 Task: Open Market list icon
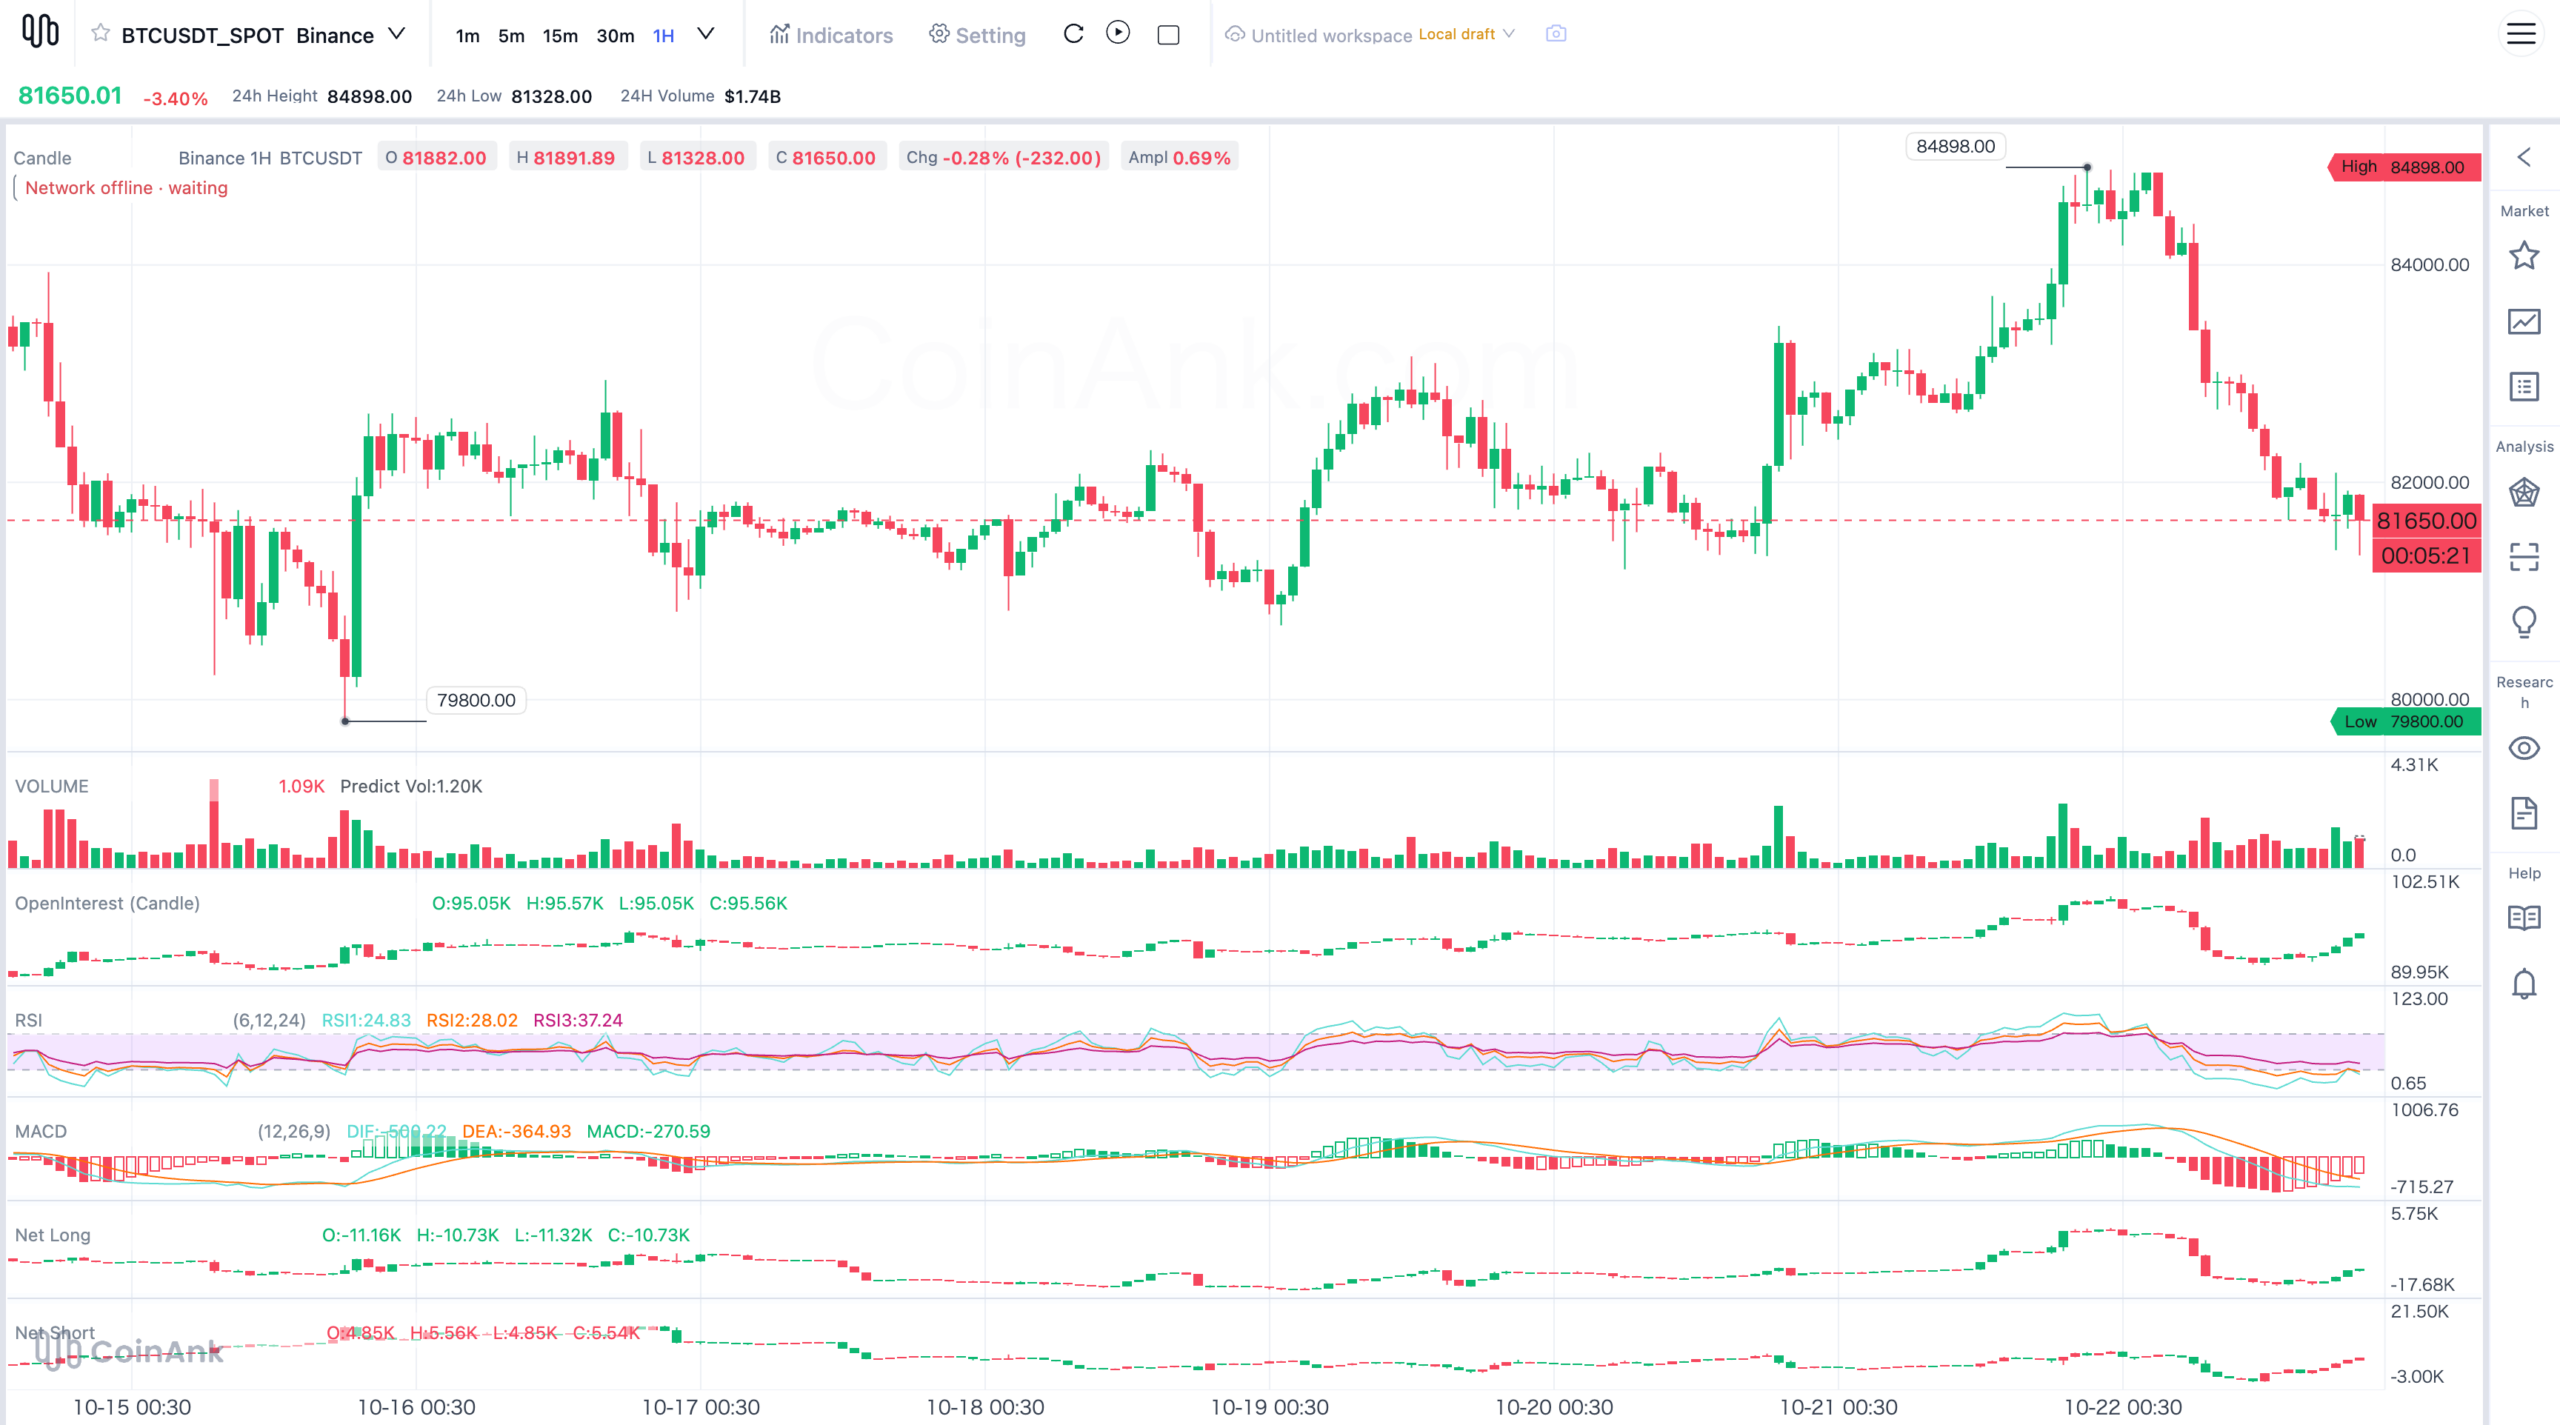point(2524,386)
